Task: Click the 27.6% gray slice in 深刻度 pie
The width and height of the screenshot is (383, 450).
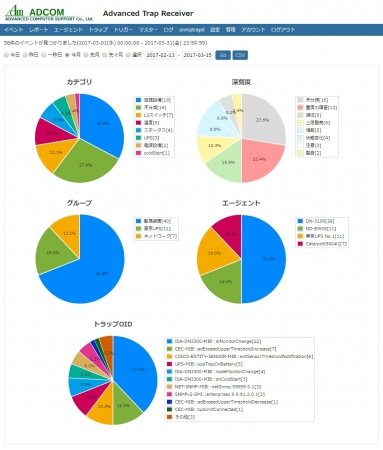Action: 263,120
